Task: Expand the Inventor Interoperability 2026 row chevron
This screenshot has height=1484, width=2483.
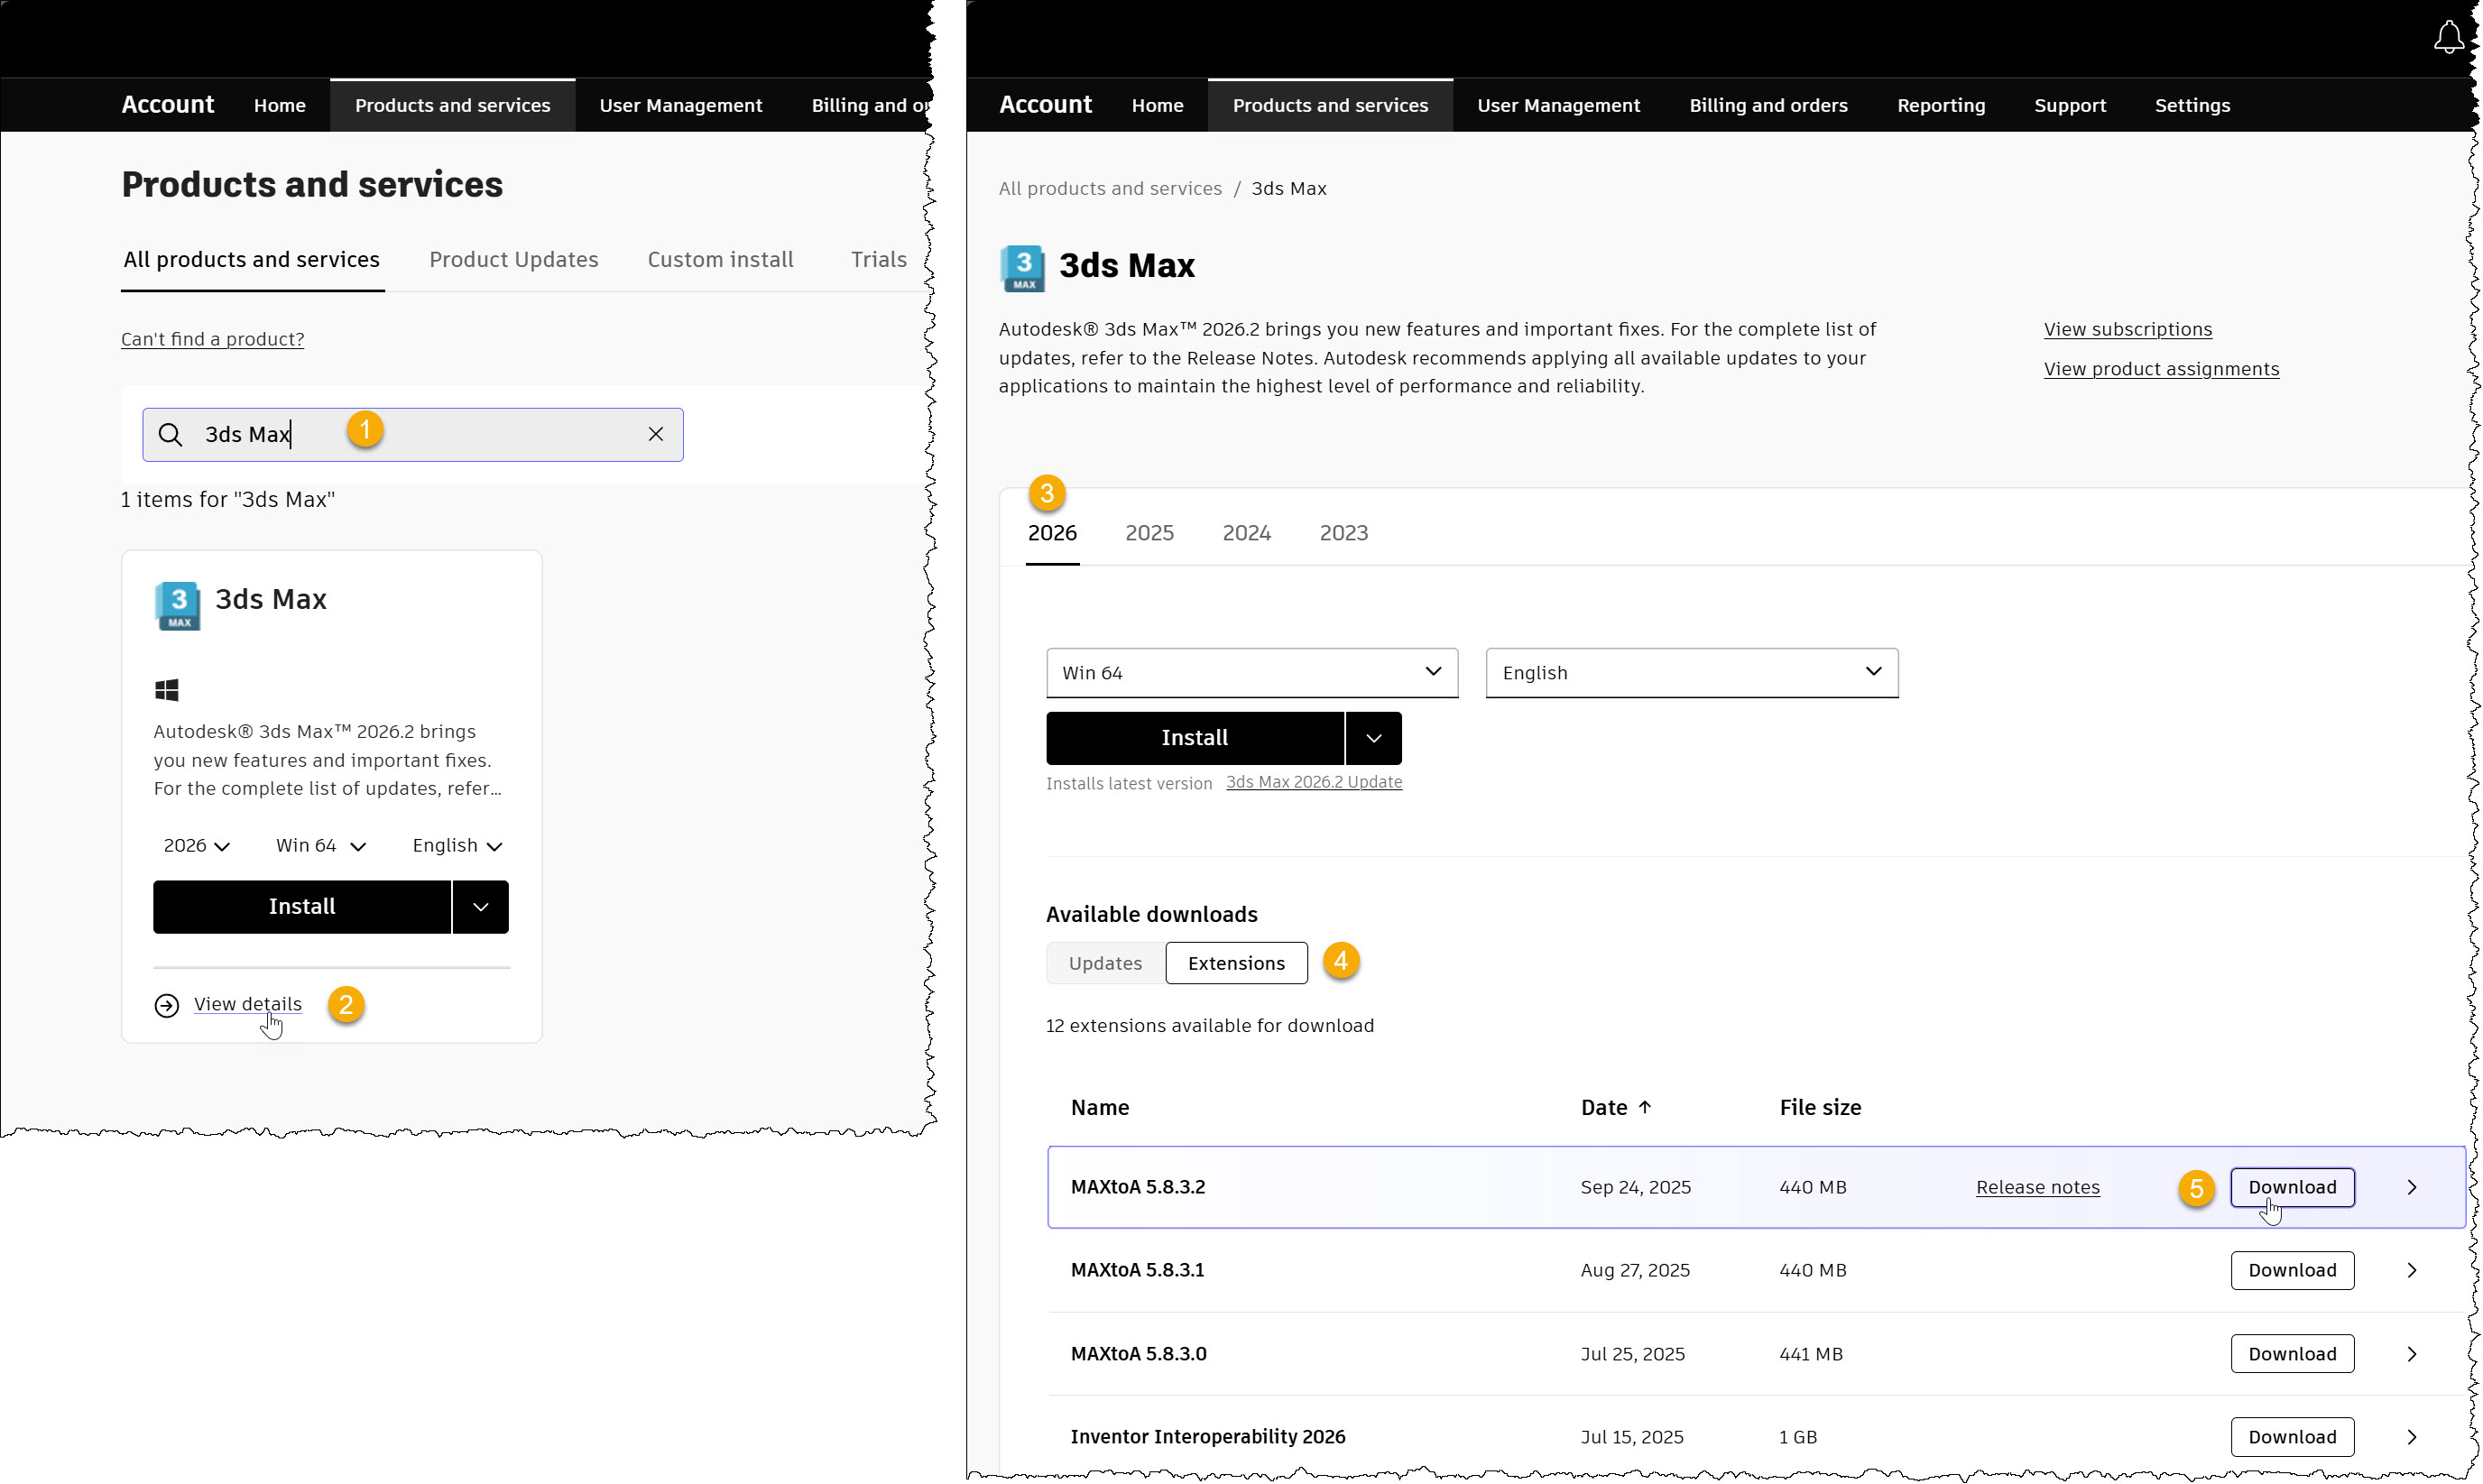Action: 2411,1437
